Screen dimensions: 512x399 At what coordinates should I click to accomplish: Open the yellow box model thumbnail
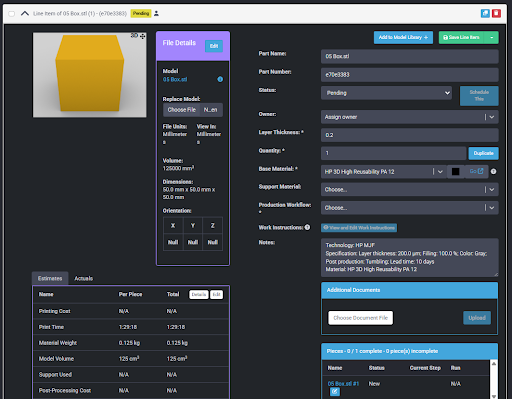[x=89, y=75]
